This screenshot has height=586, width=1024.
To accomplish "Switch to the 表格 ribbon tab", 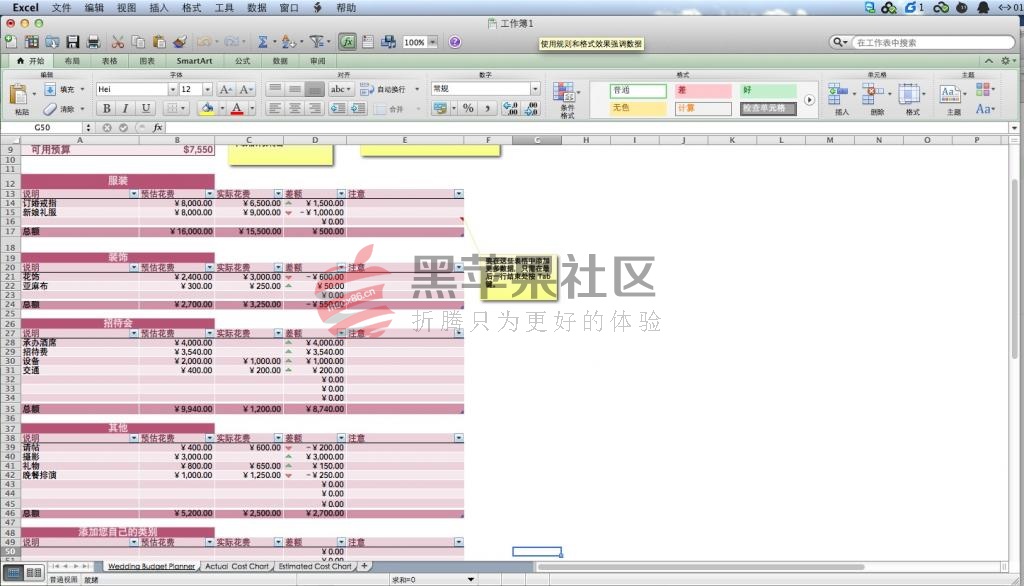I will (x=109, y=61).
